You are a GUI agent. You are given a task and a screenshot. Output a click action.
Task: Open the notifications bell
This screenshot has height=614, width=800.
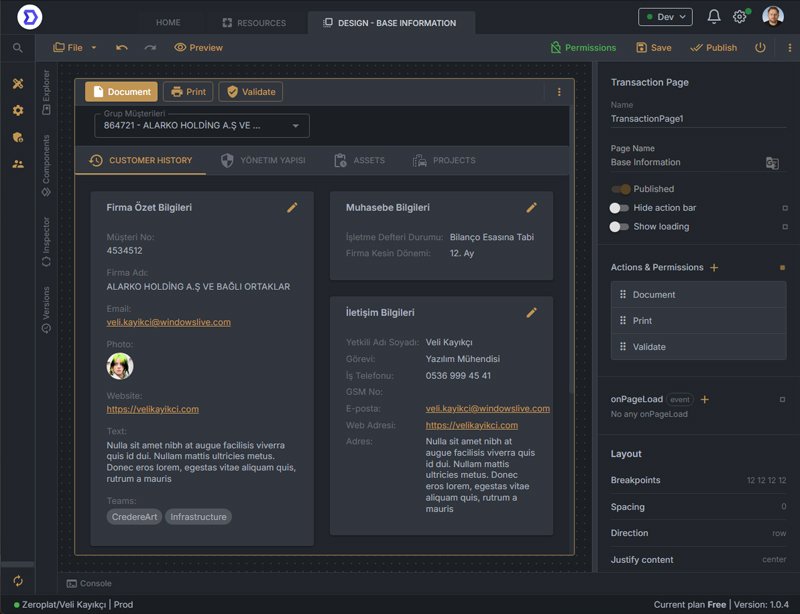[x=714, y=17]
